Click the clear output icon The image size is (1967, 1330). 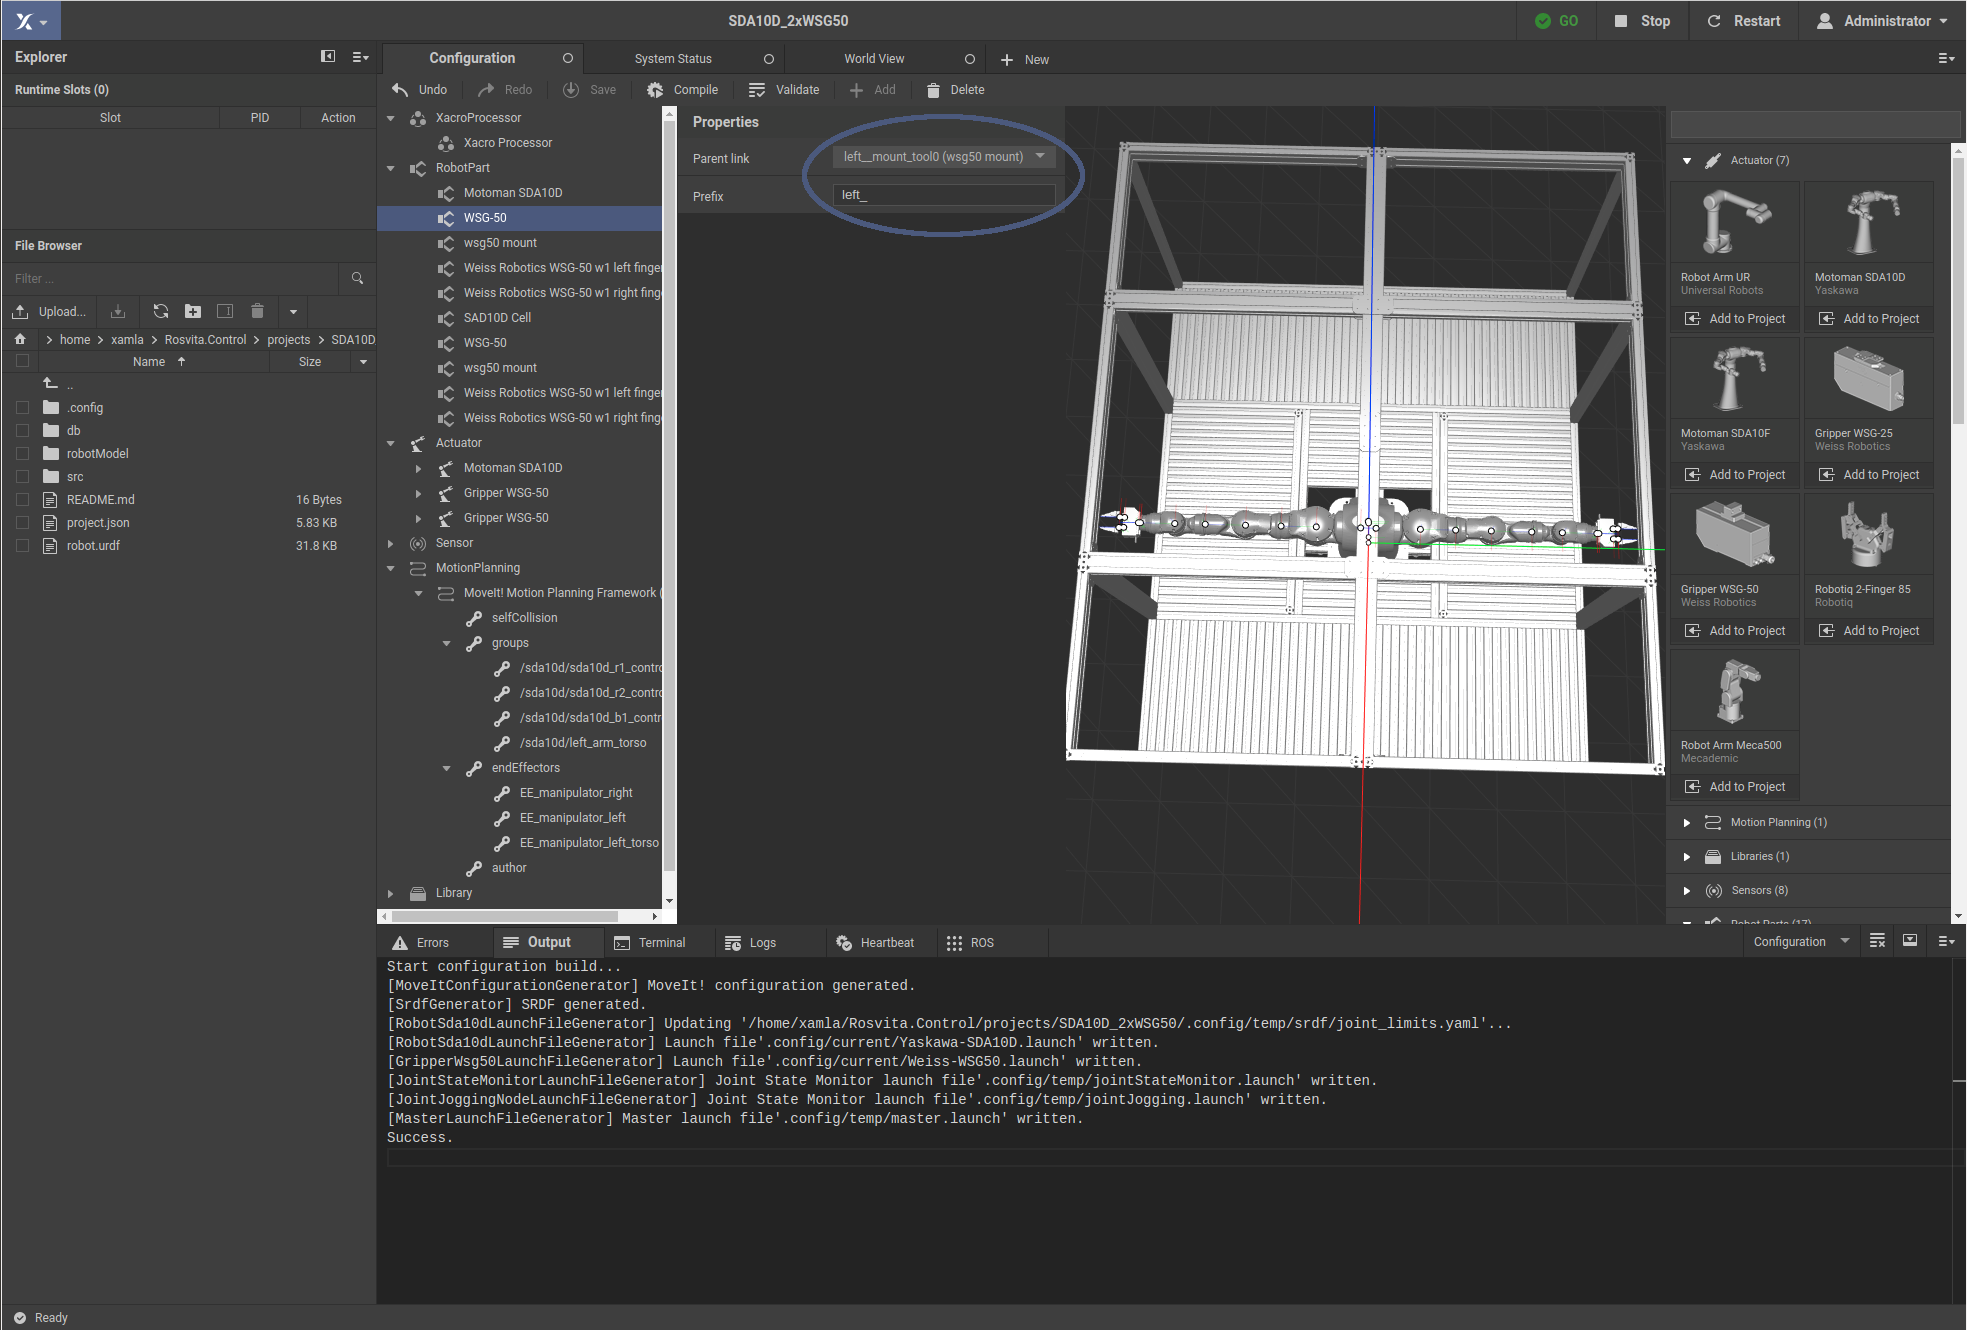click(x=1877, y=941)
